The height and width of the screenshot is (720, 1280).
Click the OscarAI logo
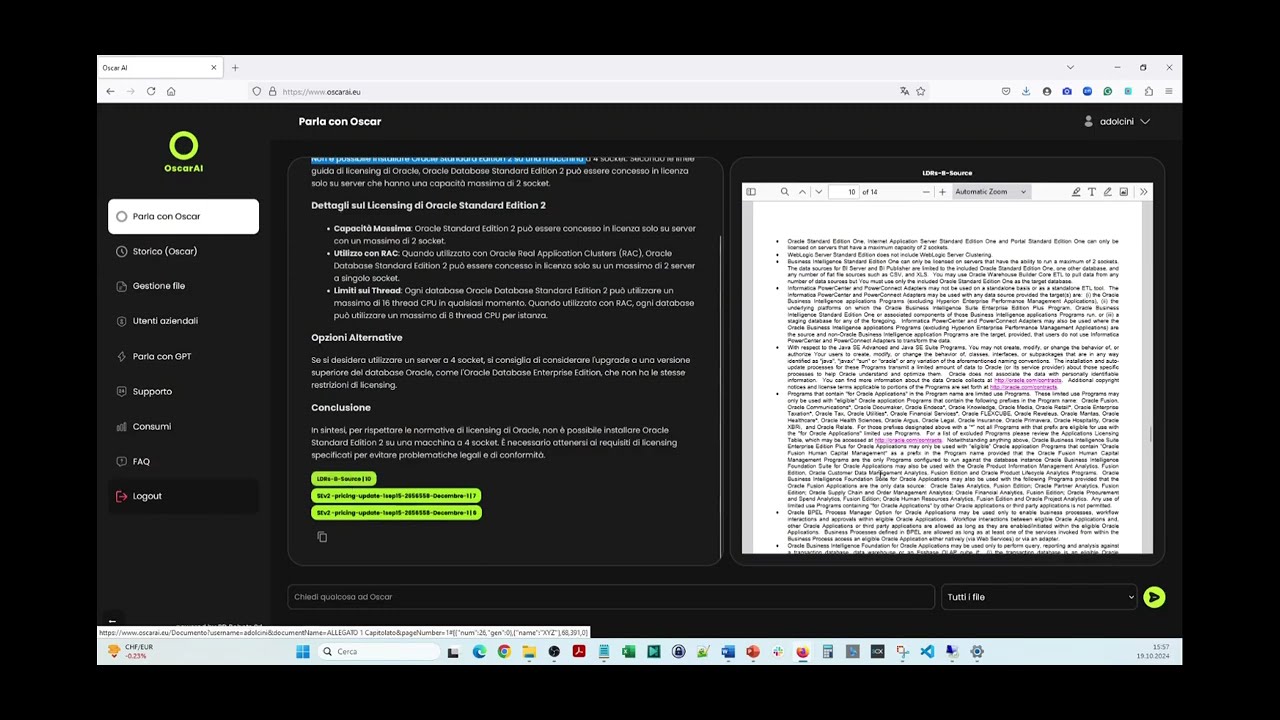(183, 153)
